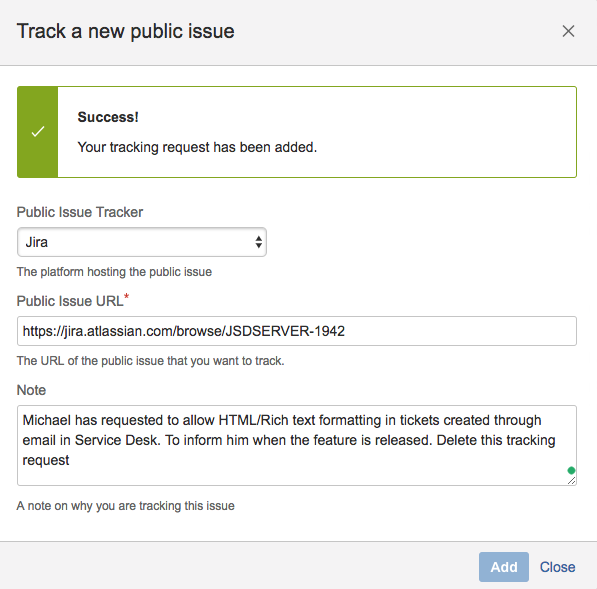Open the Public Issue Tracker dropdown showing Jira
Image resolution: width=597 pixels, height=589 pixels.
142,242
